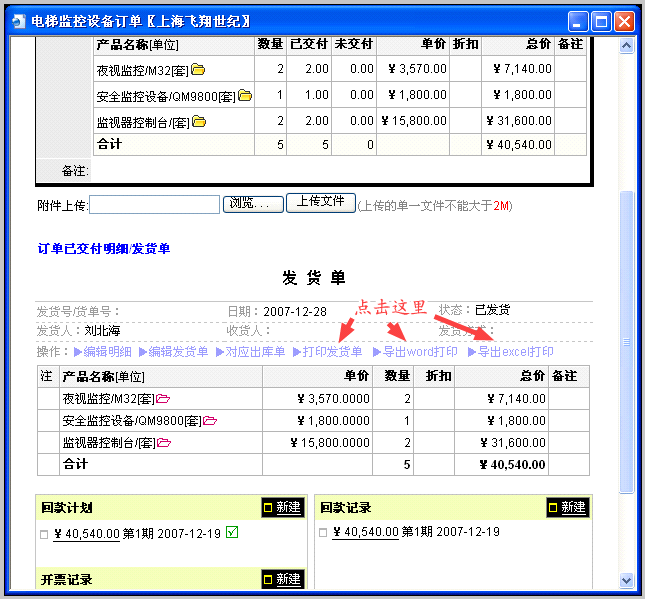Image resolution: width=645 pixels, height=599 pixels.
Task: Click 新建 in the 回款计划 header
Action: click(282, 508)
